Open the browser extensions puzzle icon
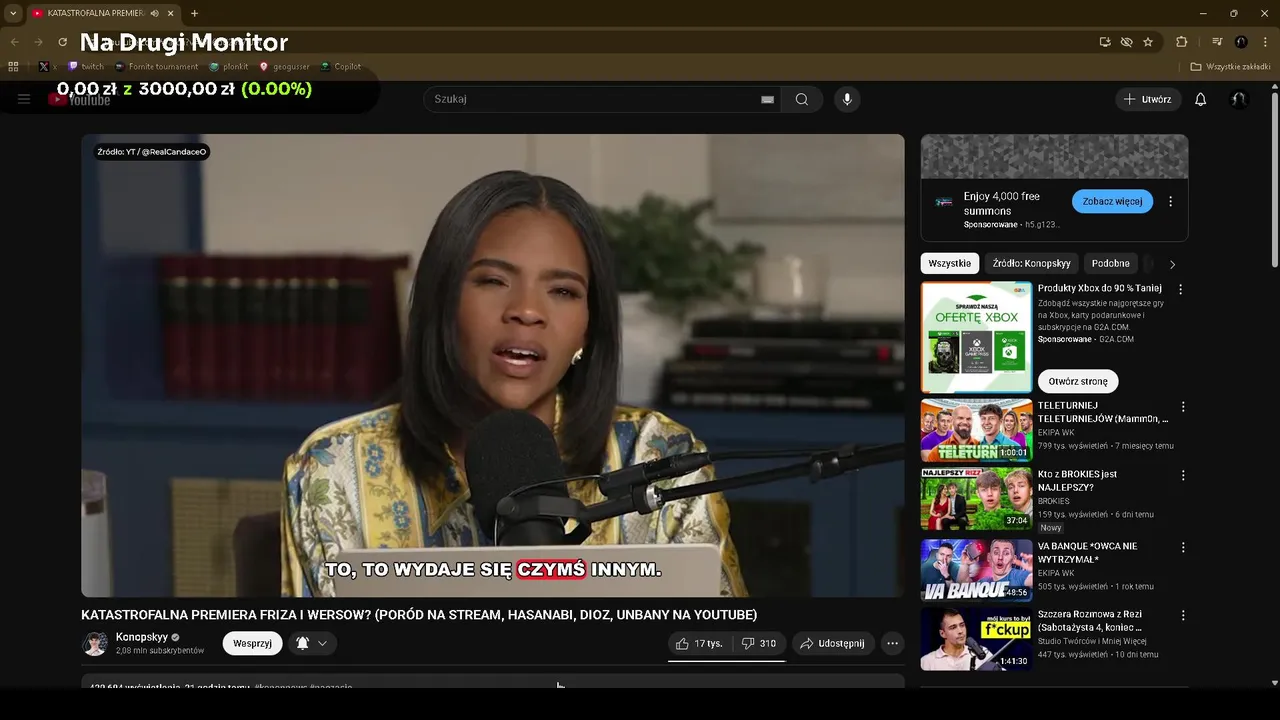Viewport: 1280px width, 720px height. (x=1182, y=42)
